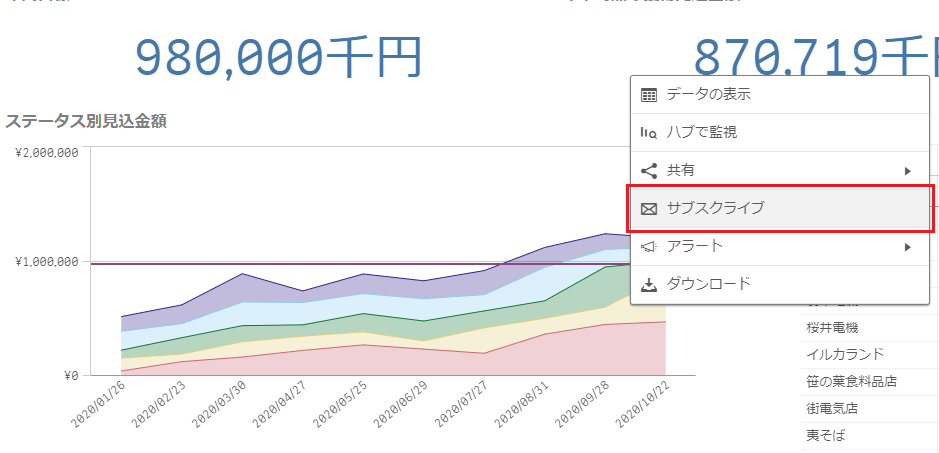Select the 桜井電機 list row
Screen dimensions: 939x453
coord(870,328)
